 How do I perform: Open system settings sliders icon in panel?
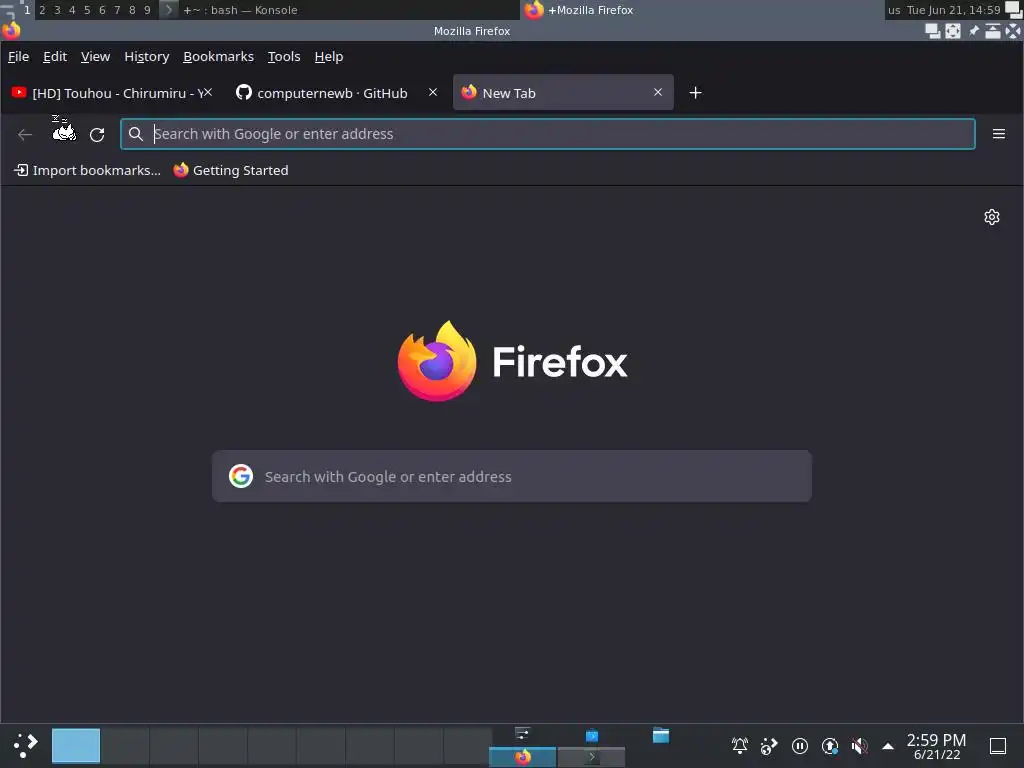(x=522, y=735)
